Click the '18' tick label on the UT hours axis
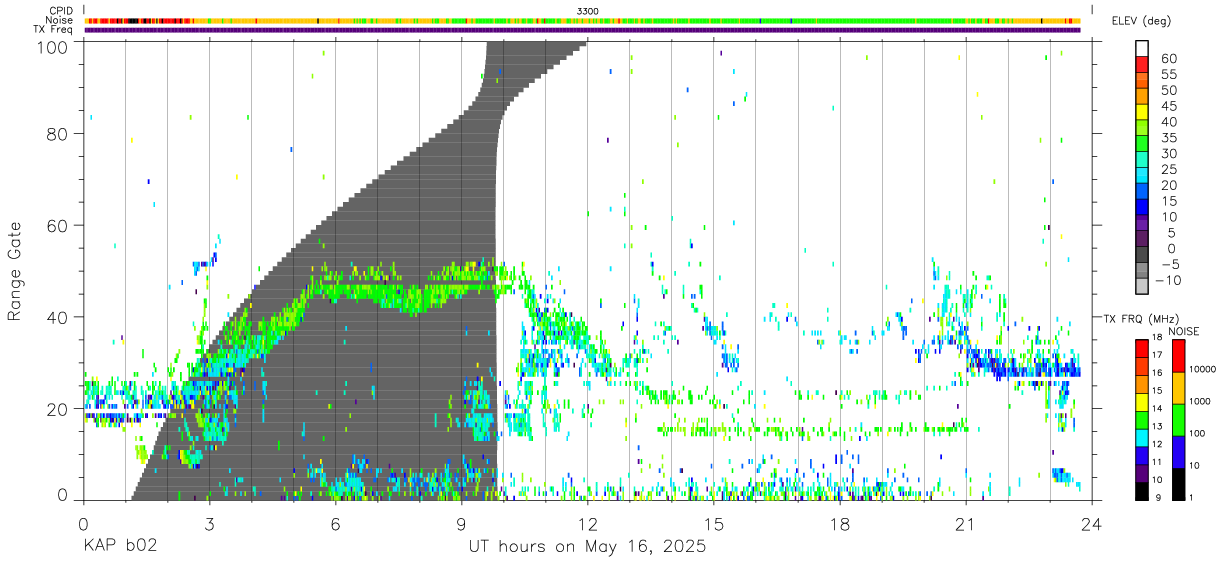Screen dimensions: 1228x567 pos(840,523)
